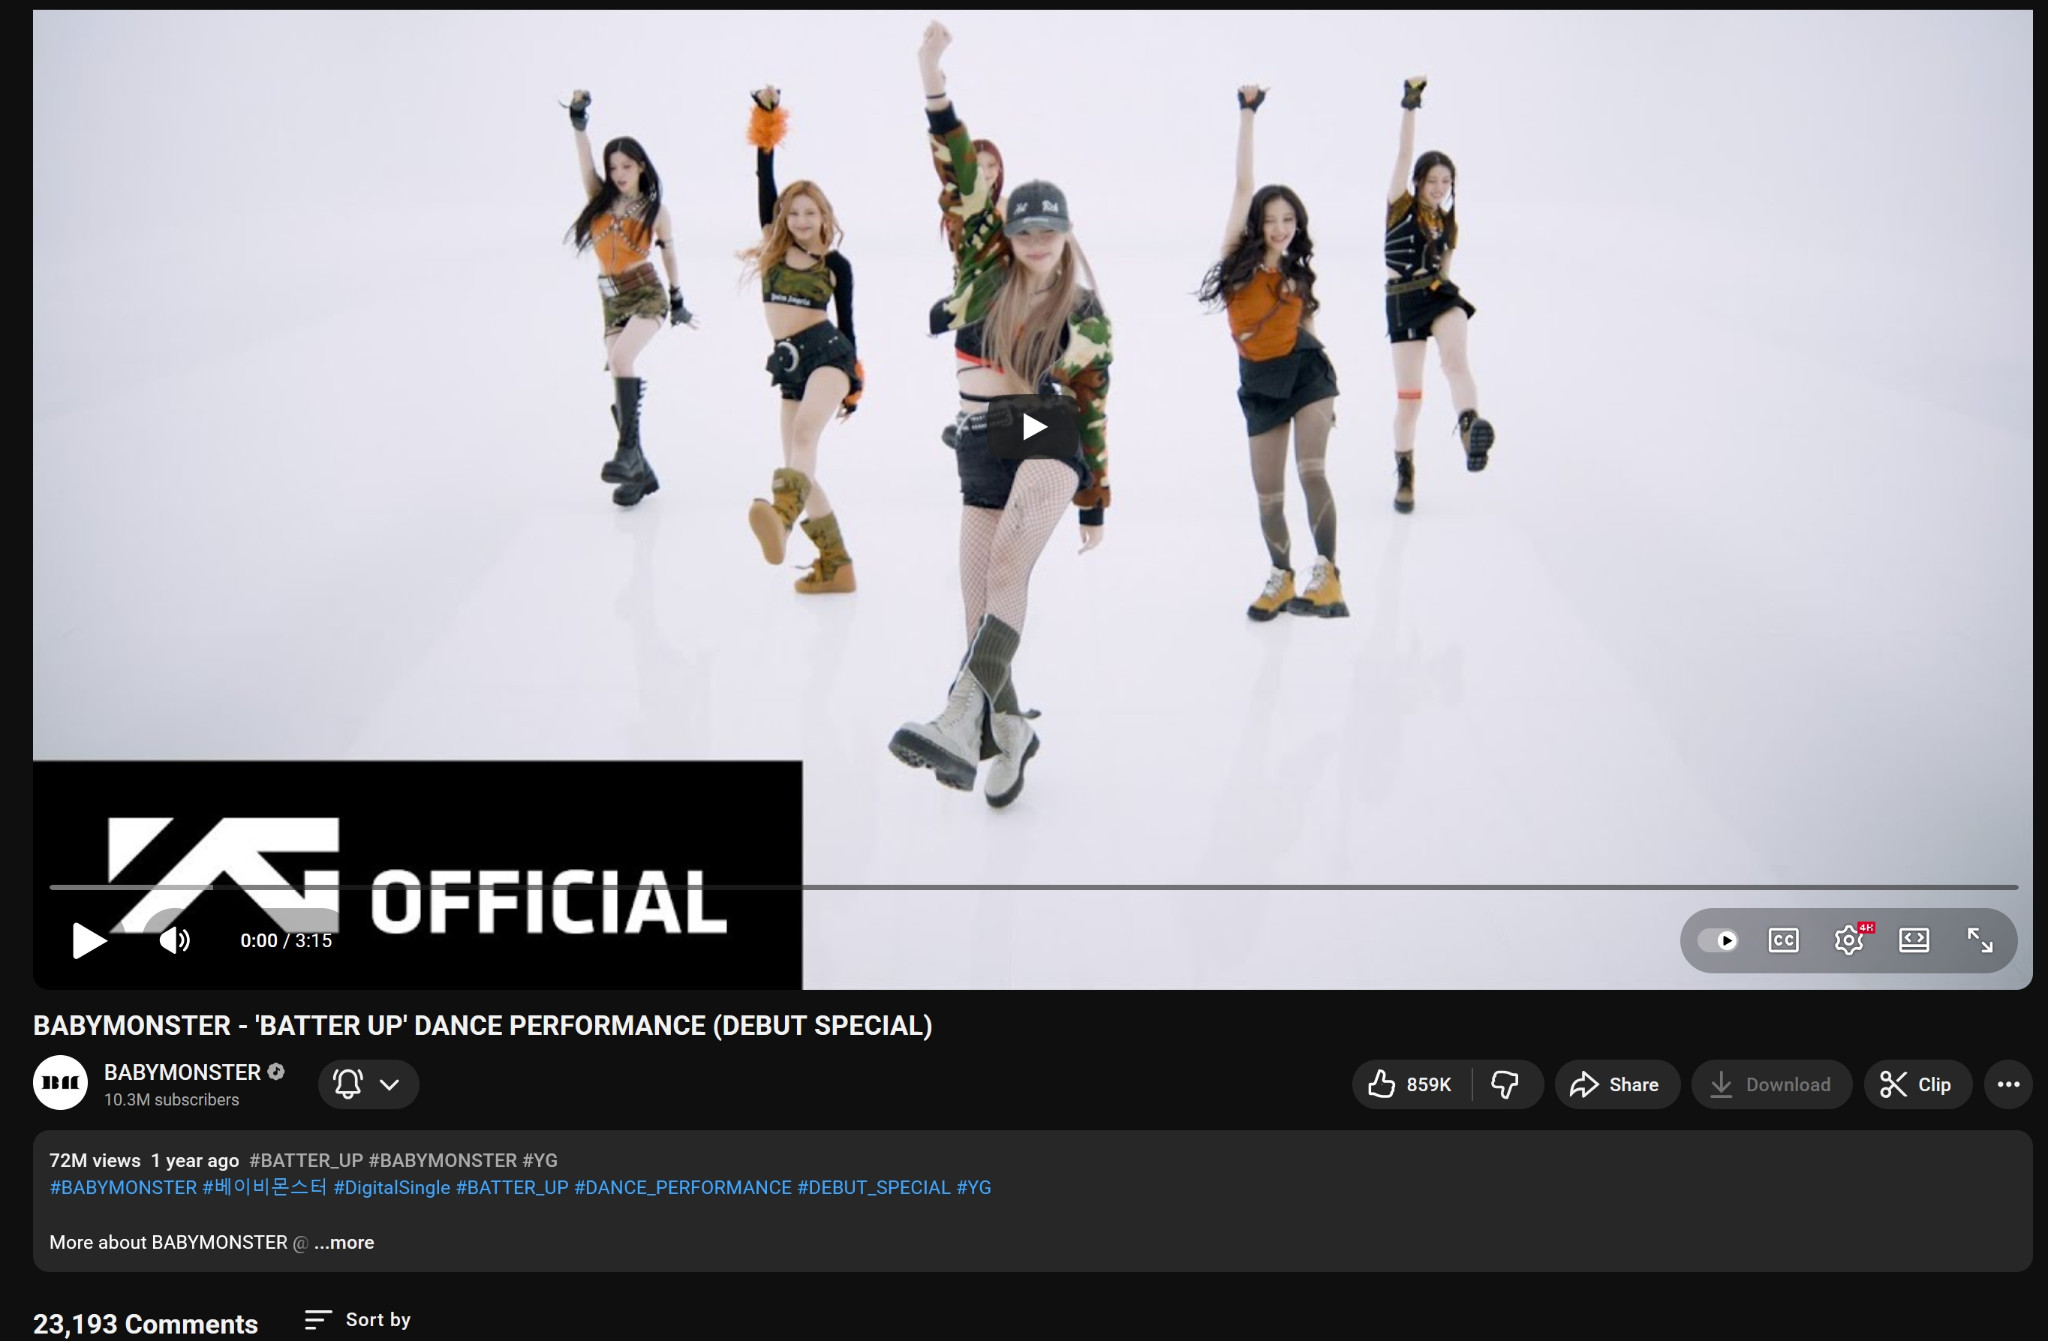Mute the video volume speaker icon

174,940
